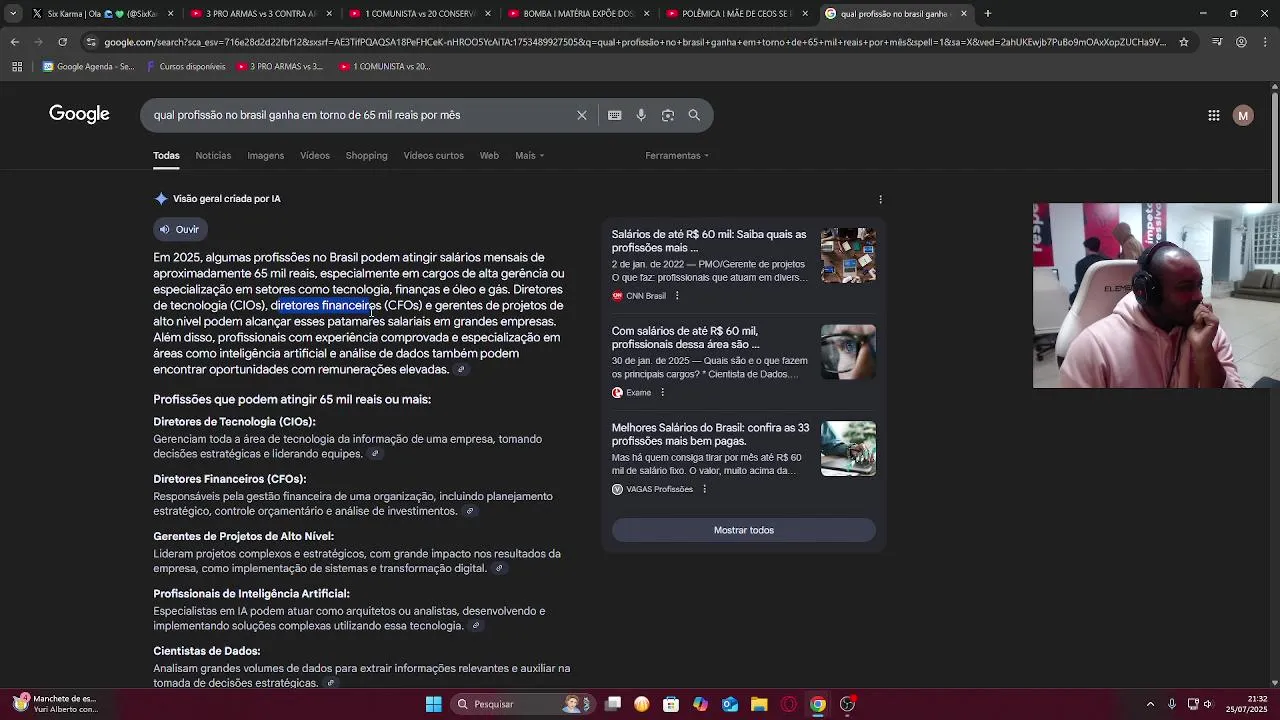
Task: Open Microsoft Store from the taskbar
Action: click(671, 704)
